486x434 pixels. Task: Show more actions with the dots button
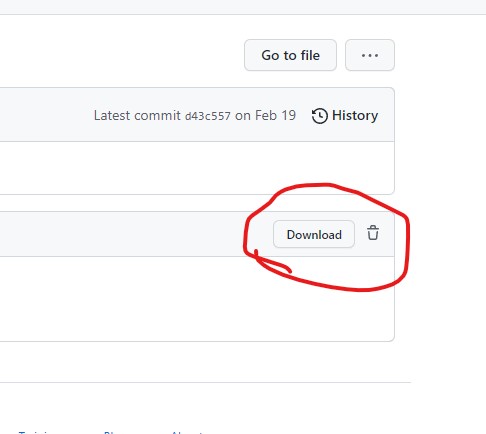(x=370, y=55)
